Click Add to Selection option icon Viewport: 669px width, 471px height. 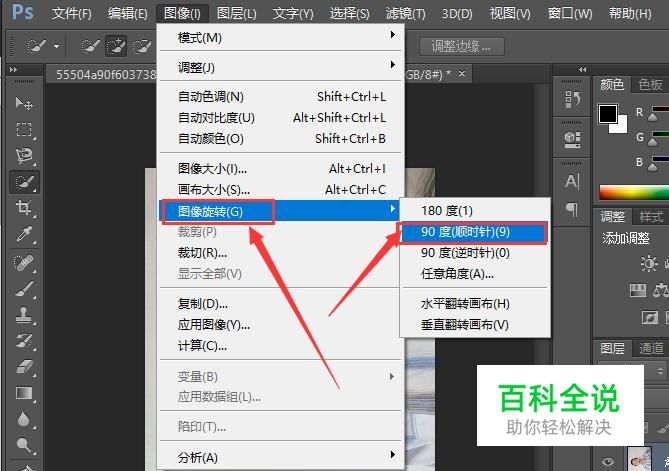click(116, 46)
